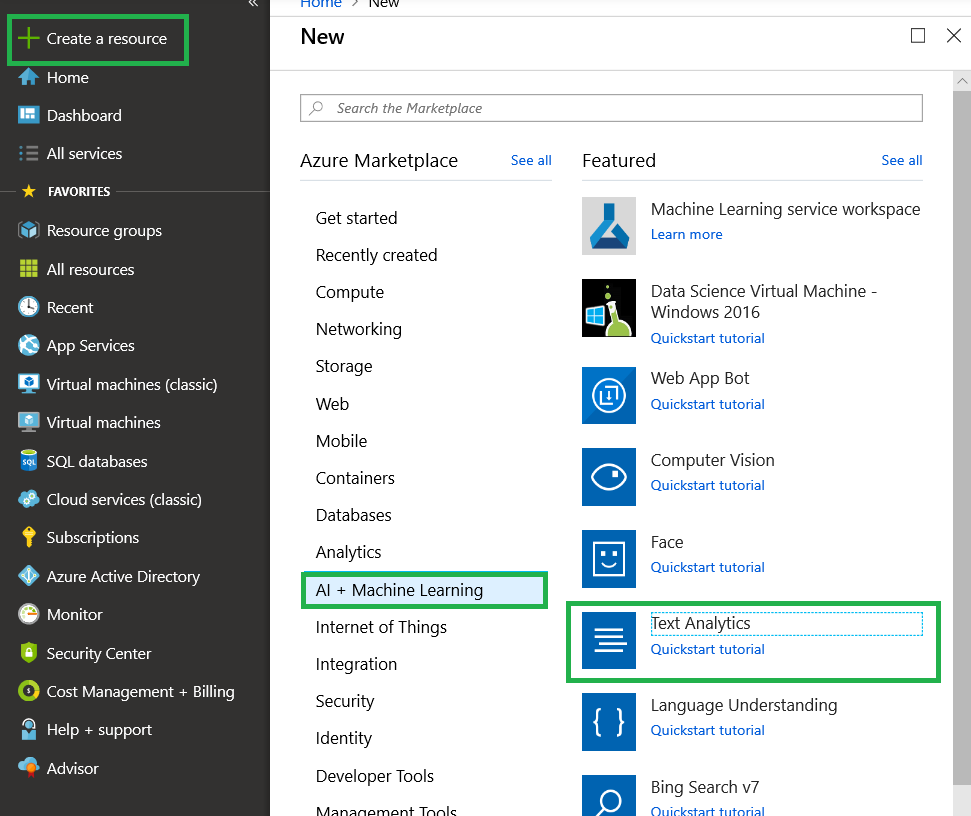The image size is (971, 816).
Task: Open the Data Science Virtual Machine icon
Action: point(609,308)
